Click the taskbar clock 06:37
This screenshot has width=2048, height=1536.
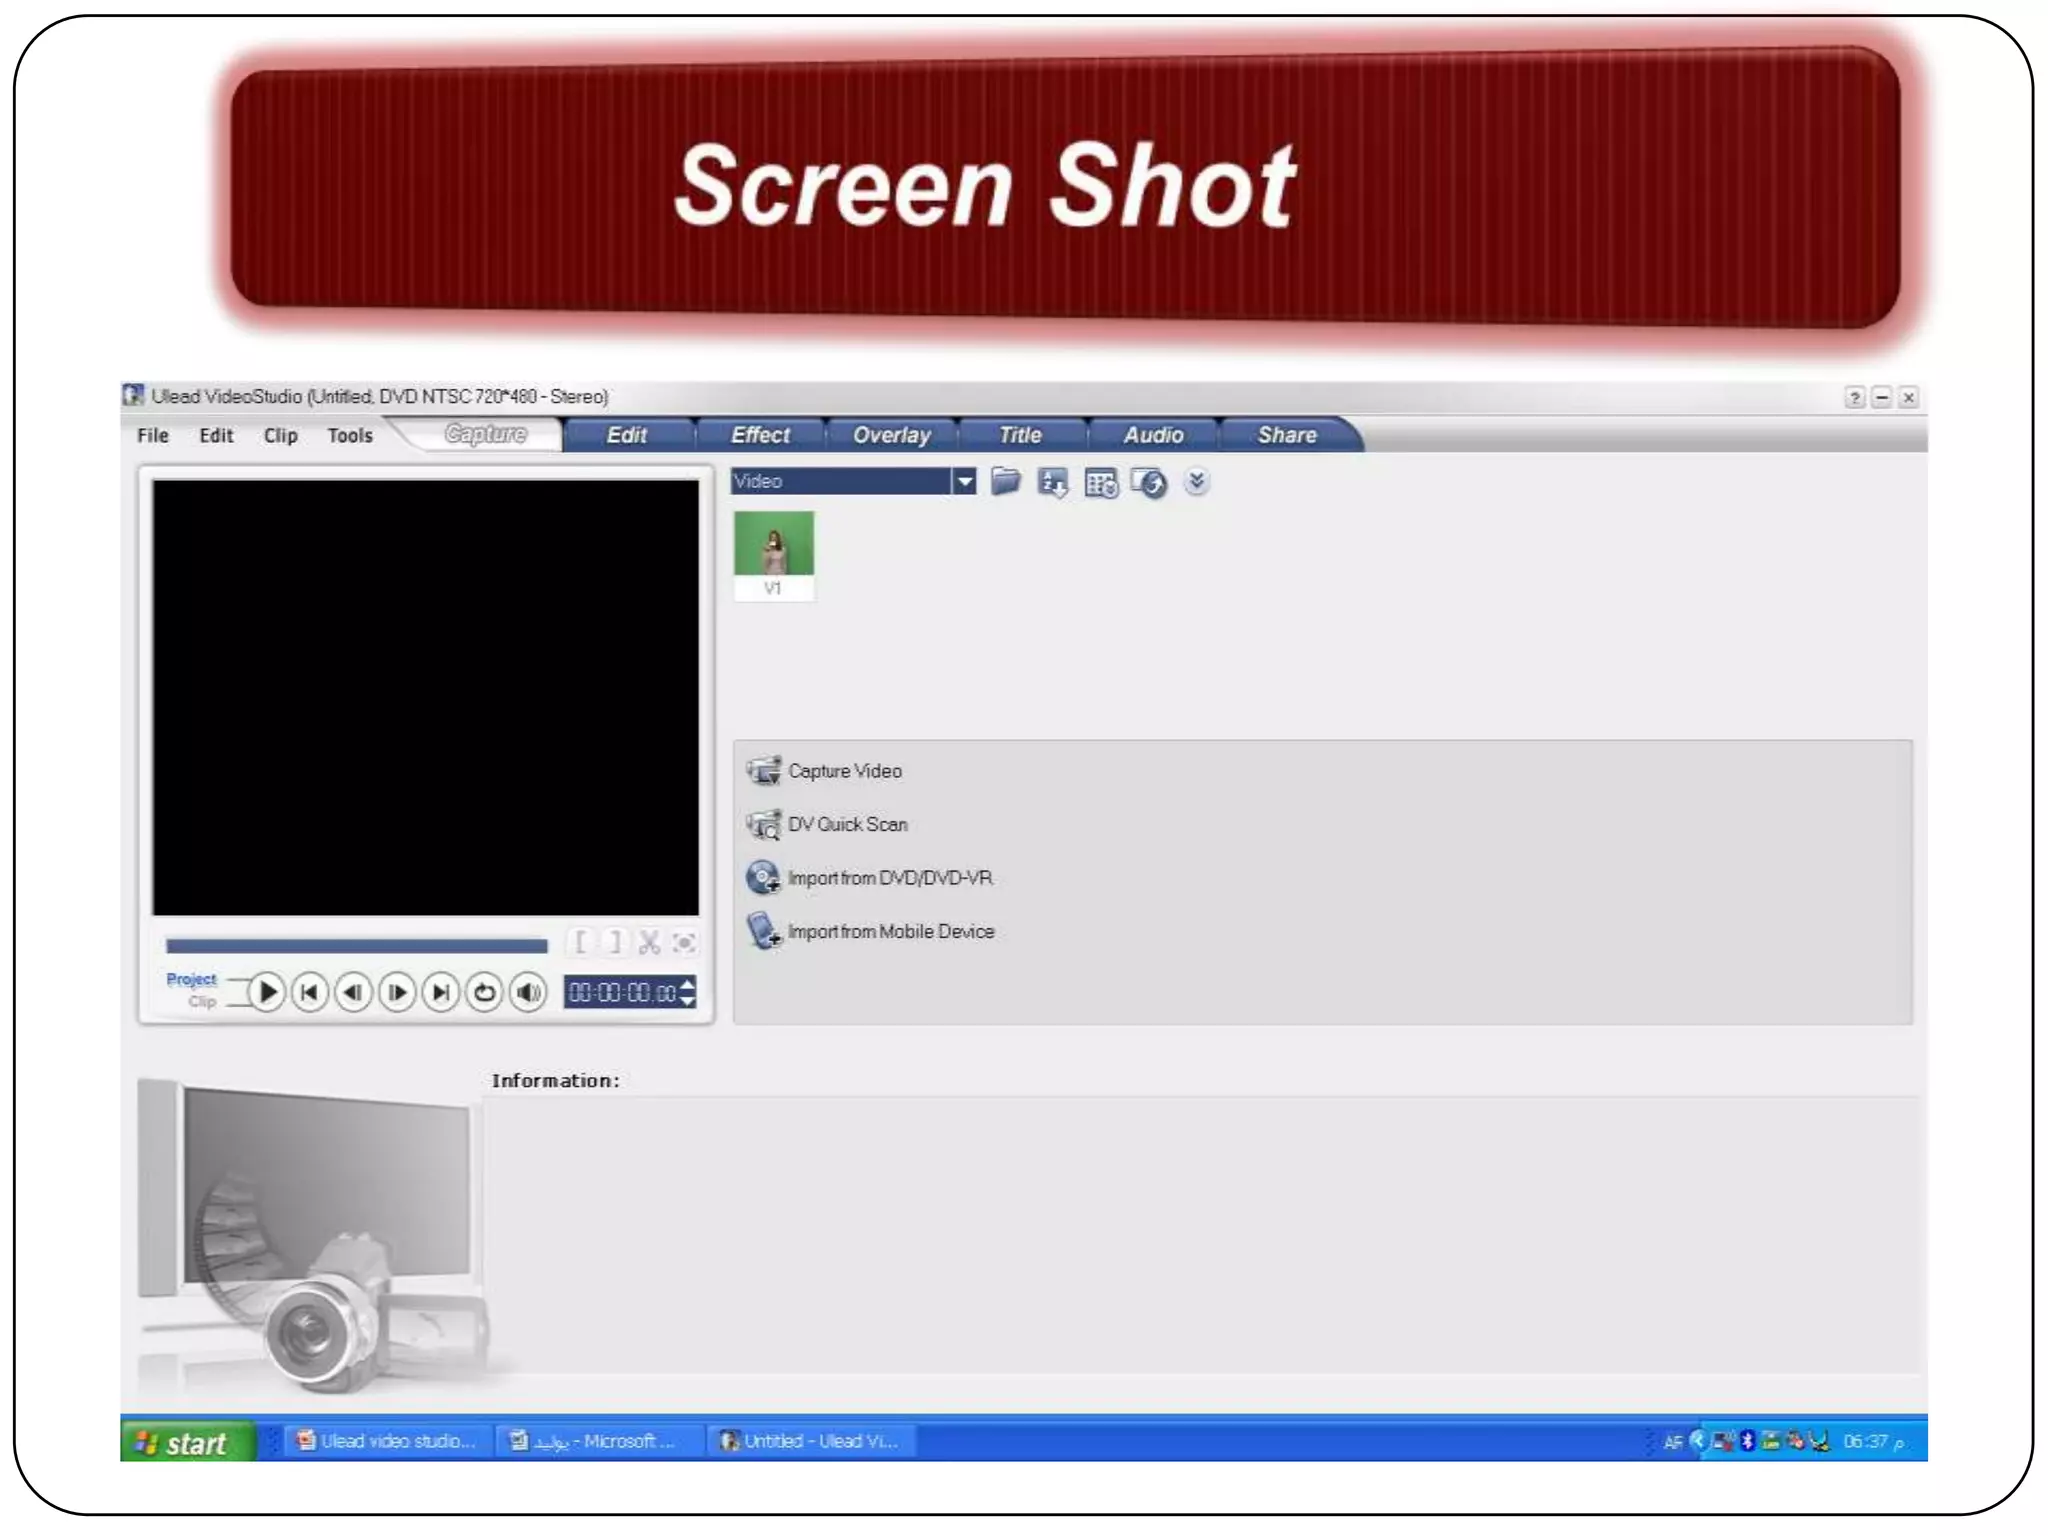pos(1873,1441)
